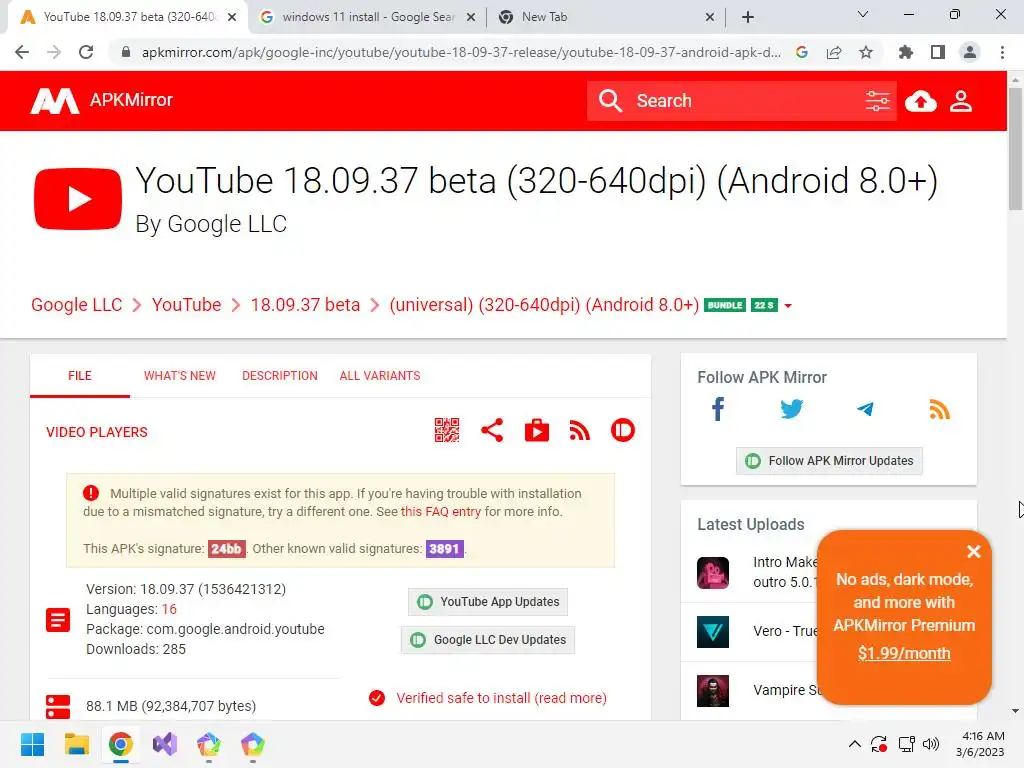Click the red RSS feed icon

click(579, 430)
